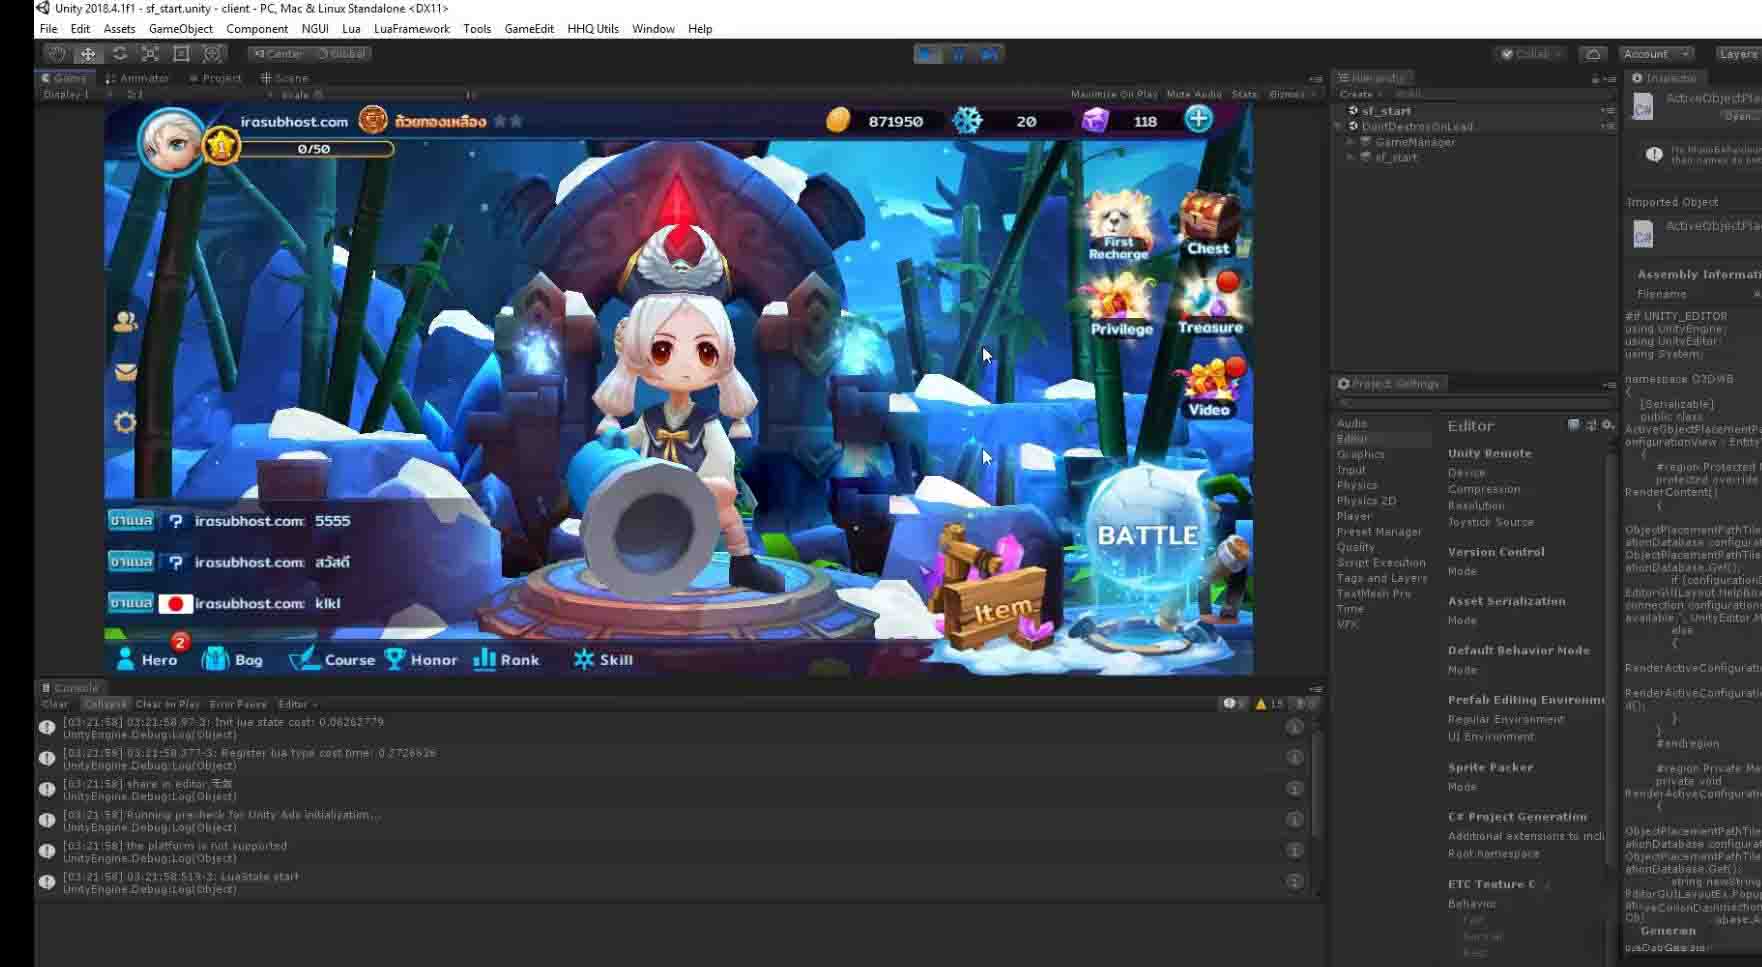This screenshot has width=1762, height=967.
Task: Toggle Error Pause in Console
Action: (x=237, y=704)
